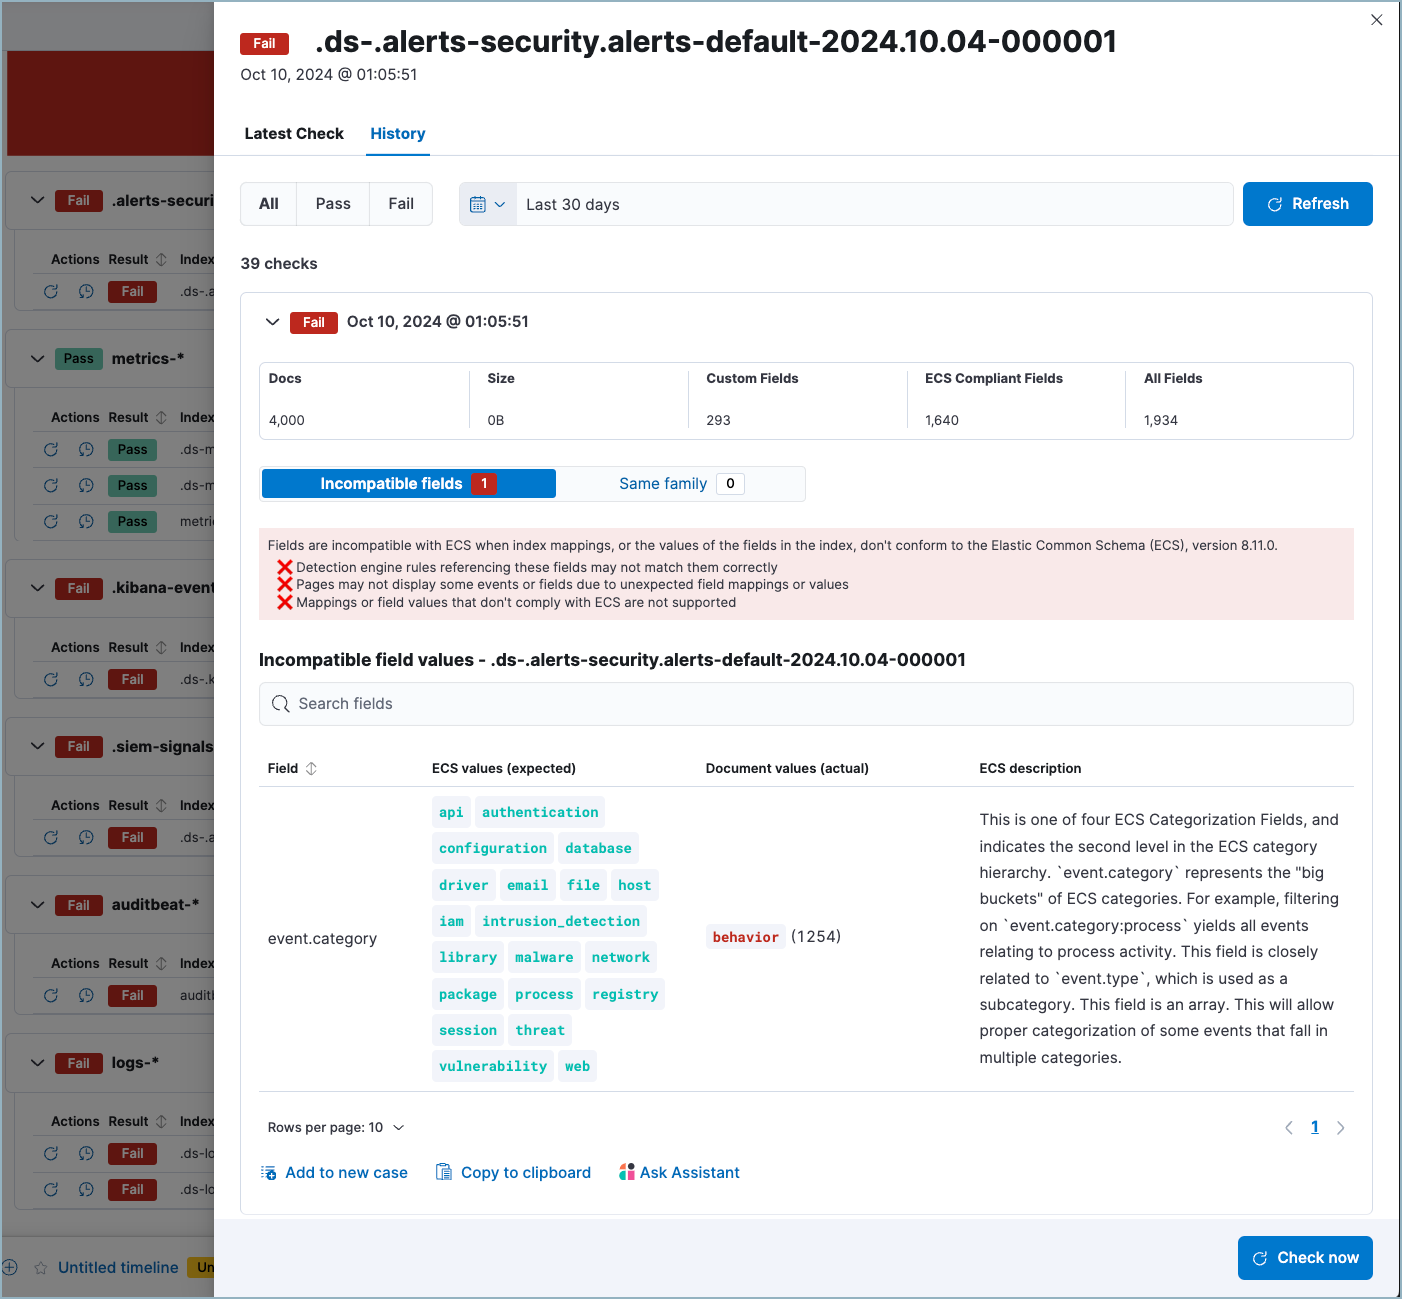
Task: Open the date quick menu calendar dropdown
Action: [x=488, y=204]
